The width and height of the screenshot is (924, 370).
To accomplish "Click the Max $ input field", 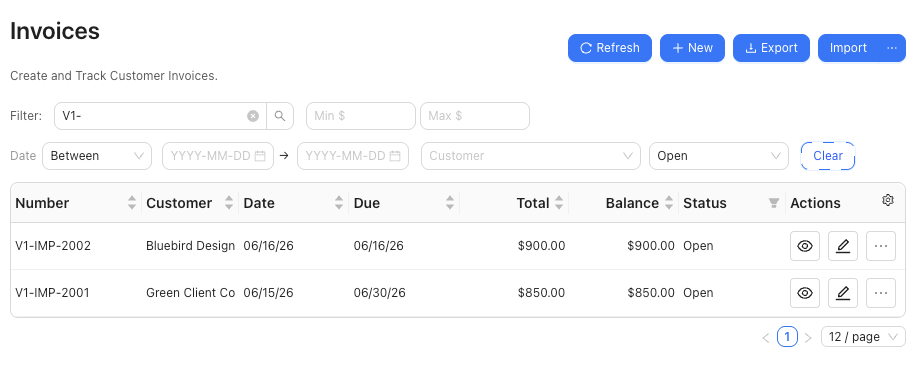I will [475, 116].
